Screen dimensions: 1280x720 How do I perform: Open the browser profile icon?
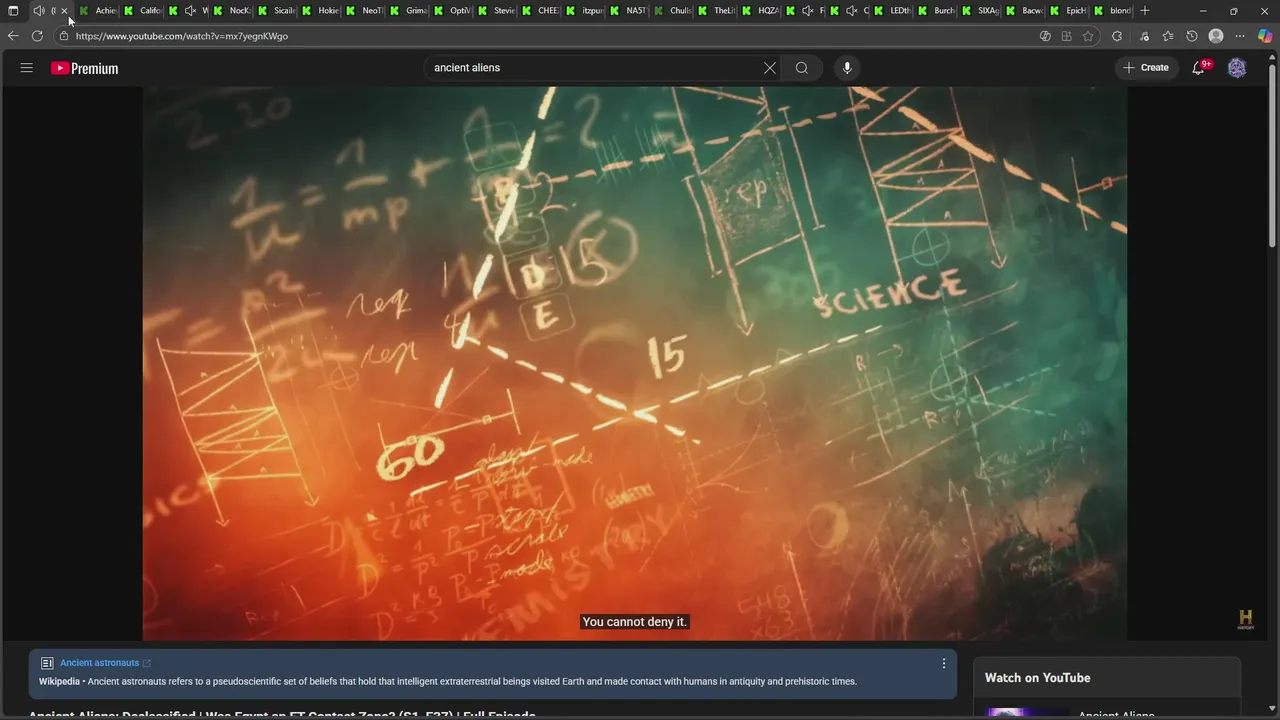1216,36
